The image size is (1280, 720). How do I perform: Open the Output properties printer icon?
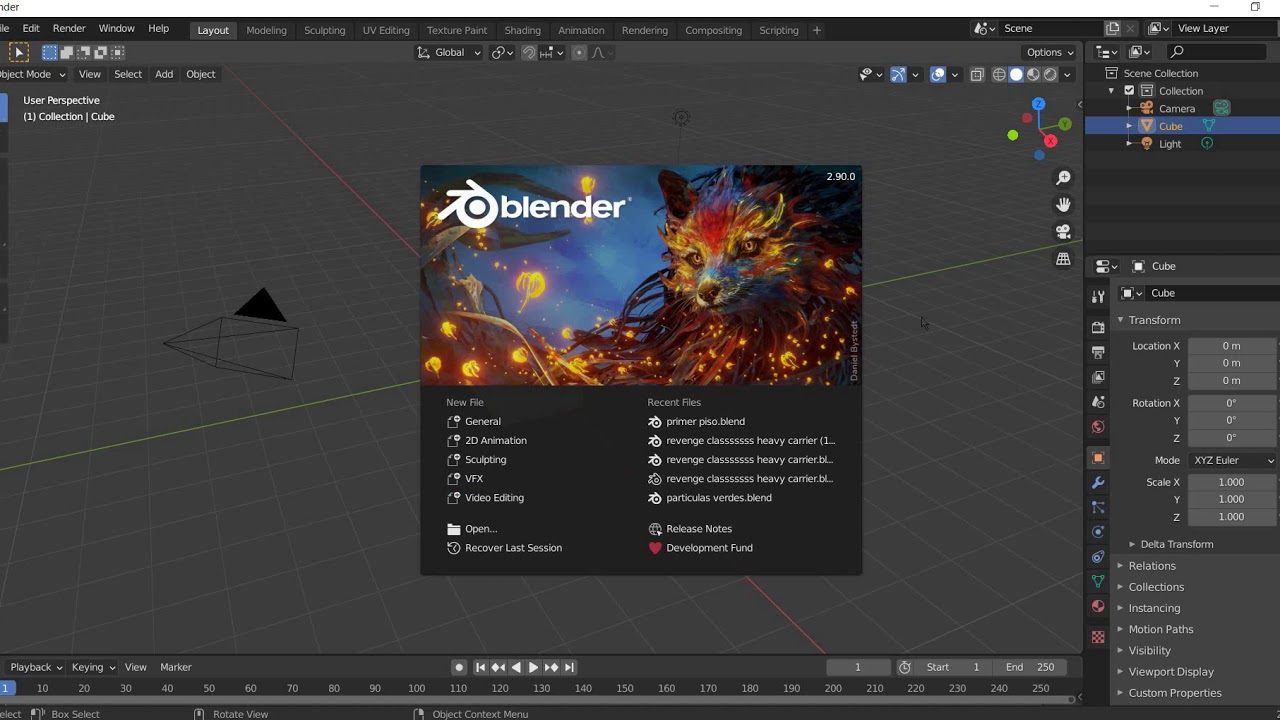(x=1098, y=352)
